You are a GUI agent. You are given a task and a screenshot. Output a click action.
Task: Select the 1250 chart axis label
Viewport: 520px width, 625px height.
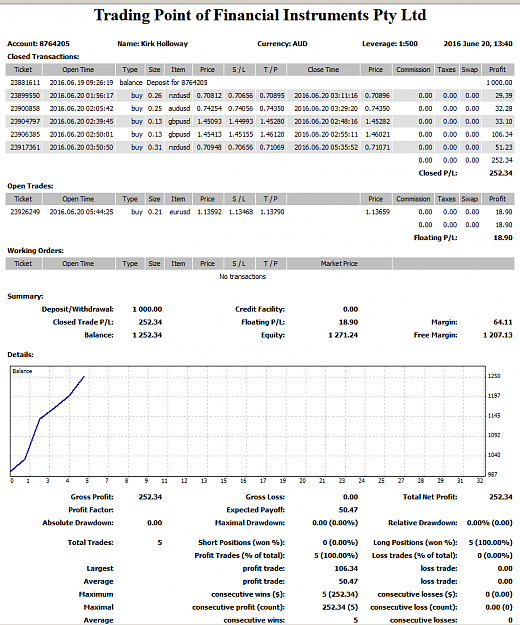[x=494, y=376]
